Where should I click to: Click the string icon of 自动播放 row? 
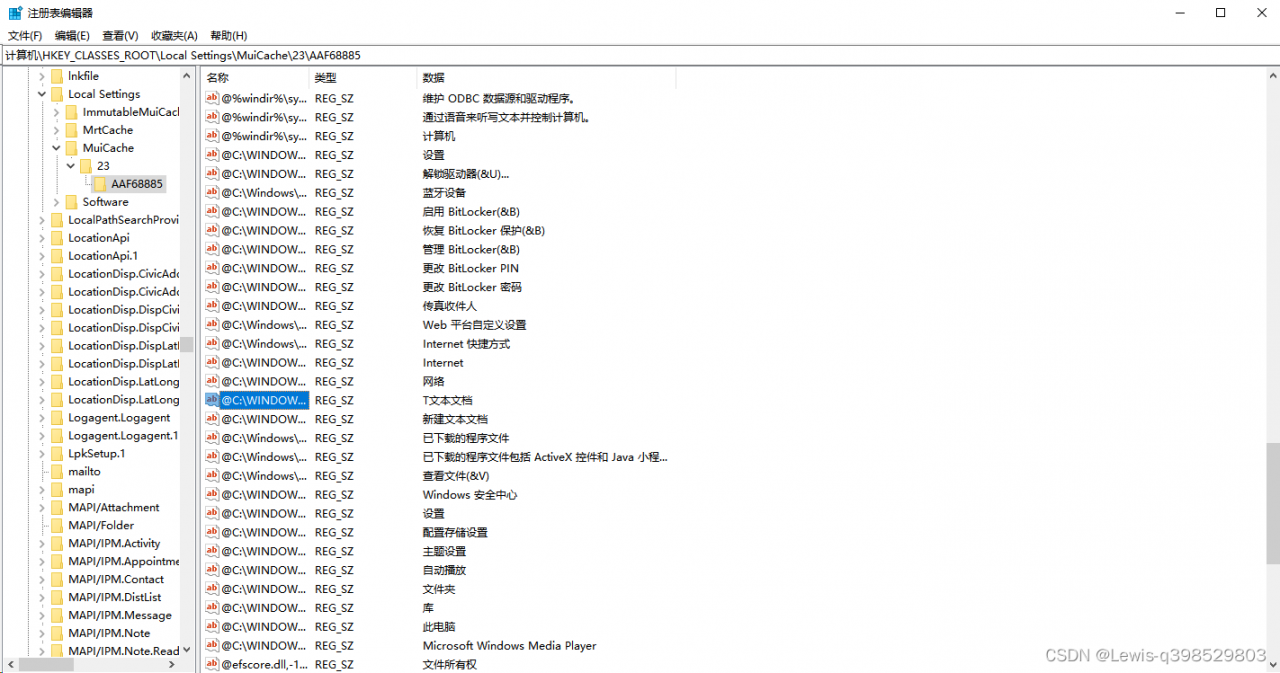tap(212, 570)
